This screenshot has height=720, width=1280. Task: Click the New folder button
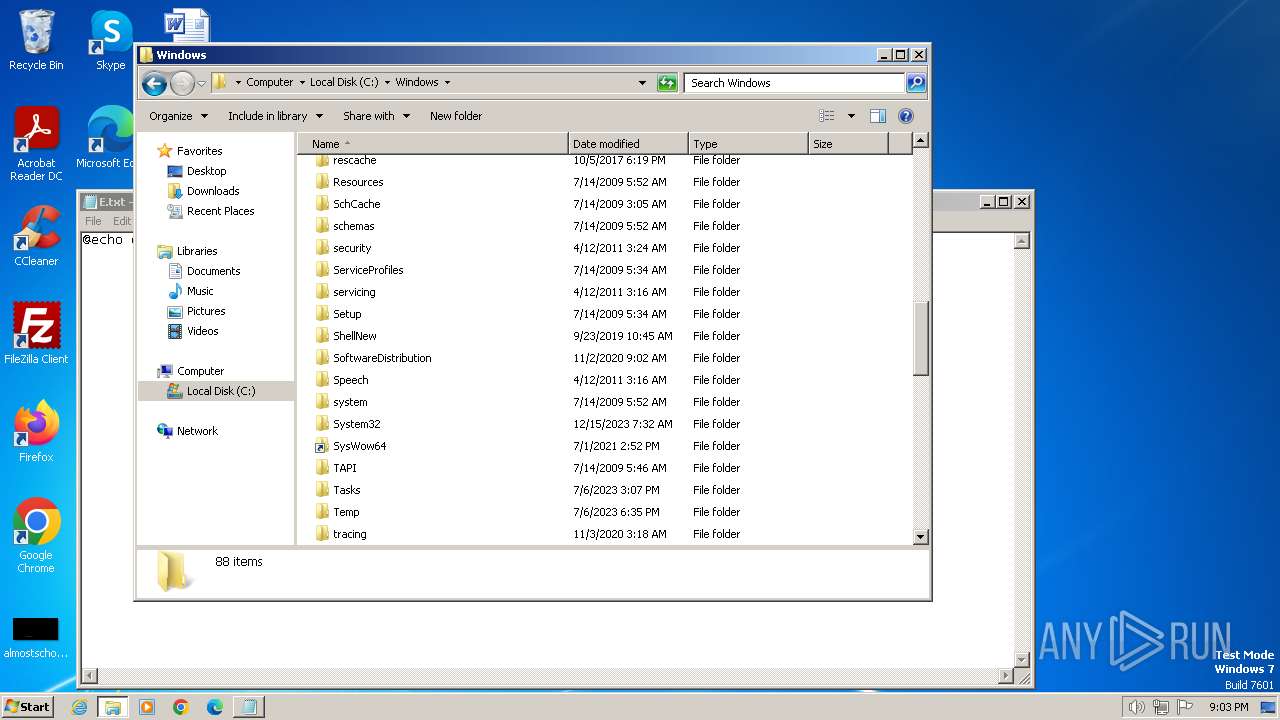[x=456, y=116]
